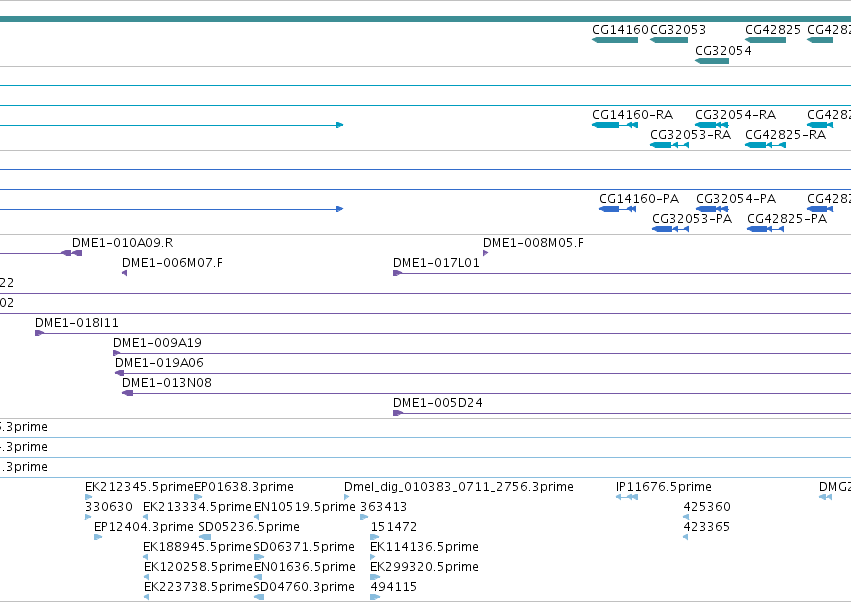This screenshot has height=602, width=851.
Task: Select EP01638.3prime EST arrow
Action: pos(198,497)
